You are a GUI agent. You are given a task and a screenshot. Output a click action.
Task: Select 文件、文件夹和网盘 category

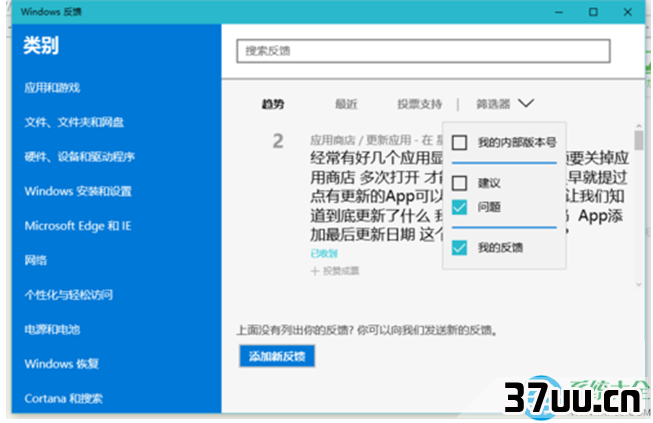coord(74,122)
